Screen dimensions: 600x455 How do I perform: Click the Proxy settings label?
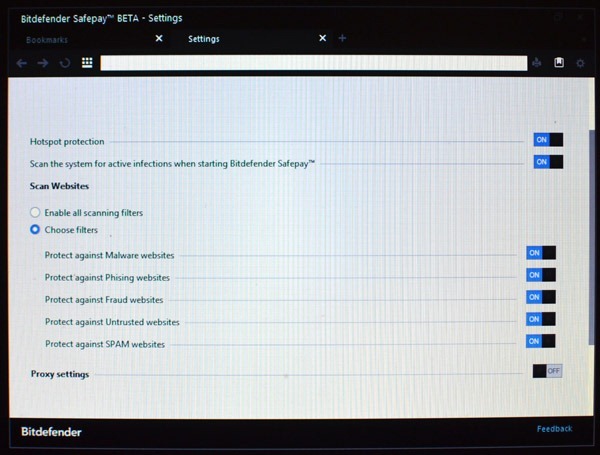[x=60, y=374]
